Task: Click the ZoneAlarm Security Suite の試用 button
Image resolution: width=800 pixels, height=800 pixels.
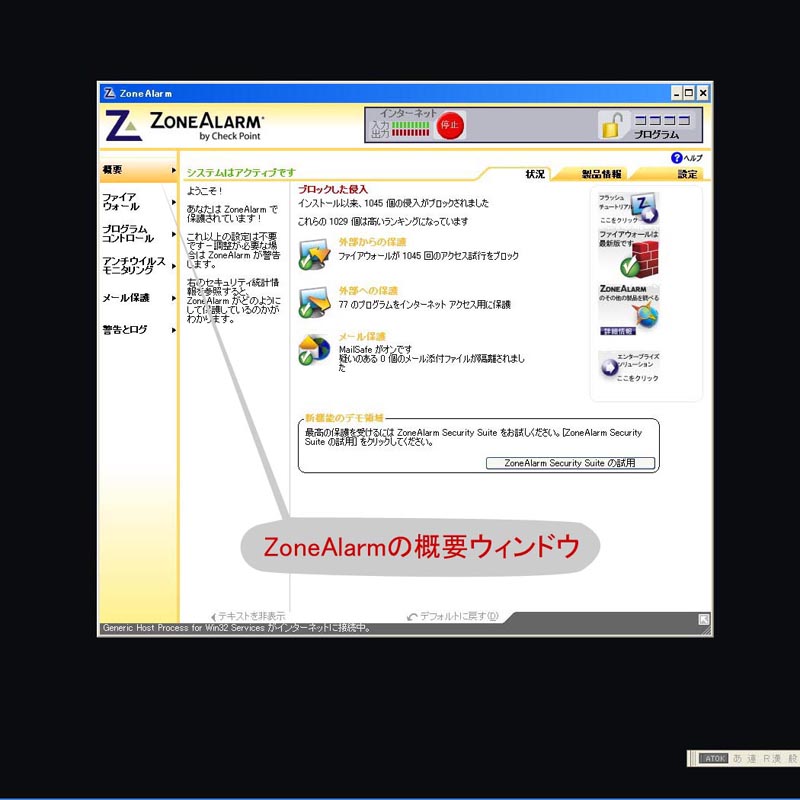Action: (x=570, y=463)
